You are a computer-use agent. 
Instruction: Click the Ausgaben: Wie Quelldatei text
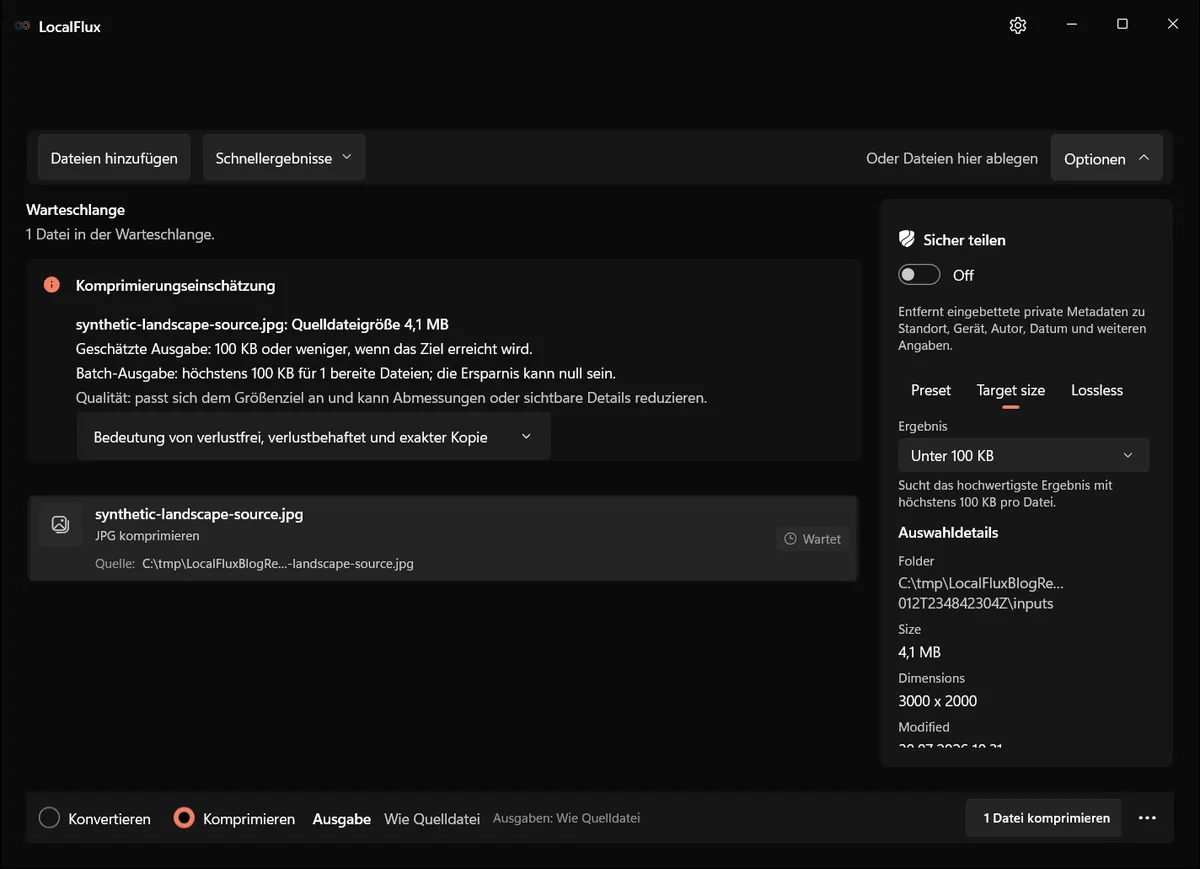pyautogui.click(x=566, y=818)
